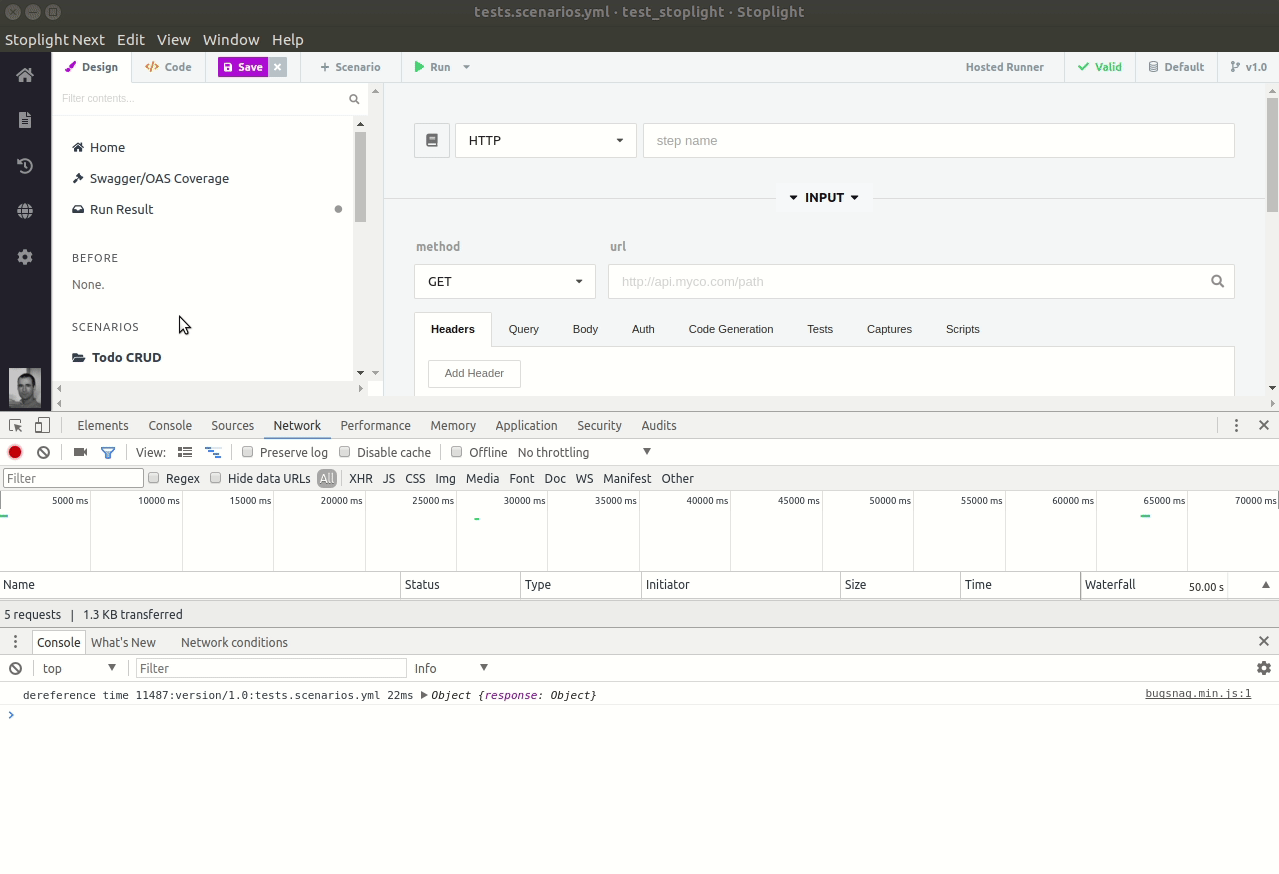Enable the Preserve log checkbox
This screenshot has height=874, width=1279.
pos(248,452)
